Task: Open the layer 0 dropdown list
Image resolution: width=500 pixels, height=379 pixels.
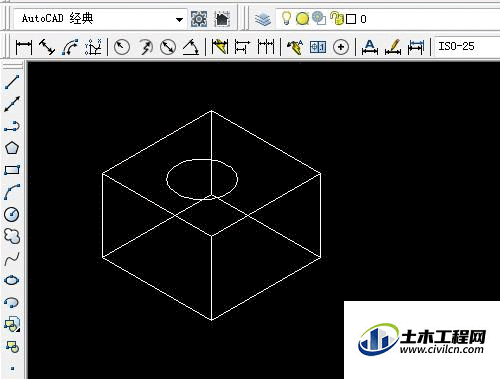Action: 388,19
